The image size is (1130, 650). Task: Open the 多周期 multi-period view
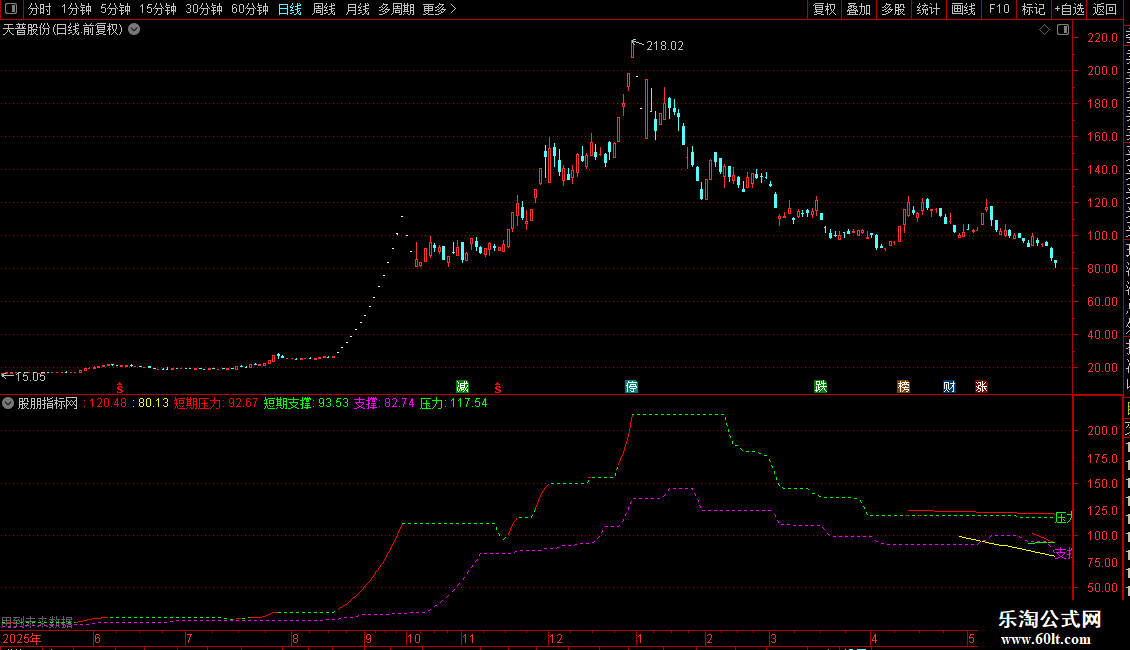(x=396, y=9)
